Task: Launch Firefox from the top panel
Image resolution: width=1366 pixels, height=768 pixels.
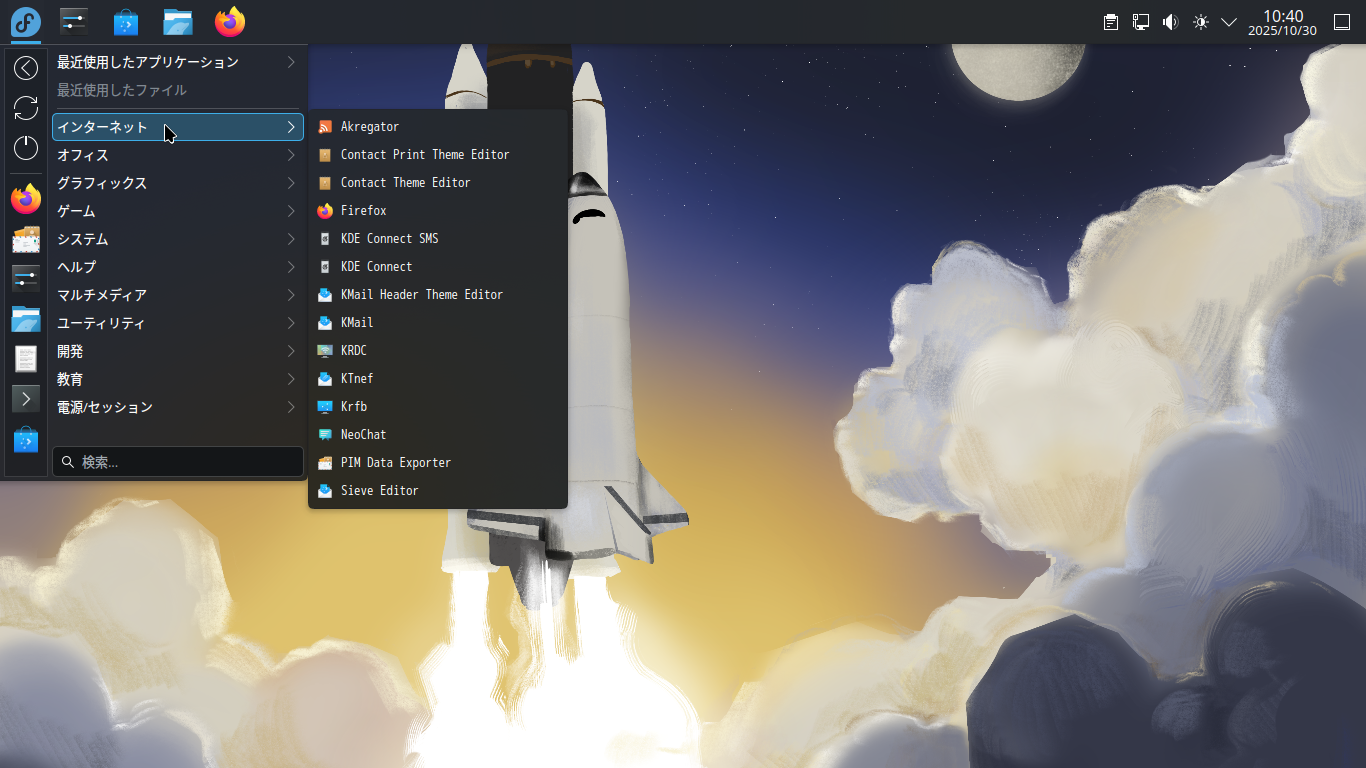Action: (230, 22)
